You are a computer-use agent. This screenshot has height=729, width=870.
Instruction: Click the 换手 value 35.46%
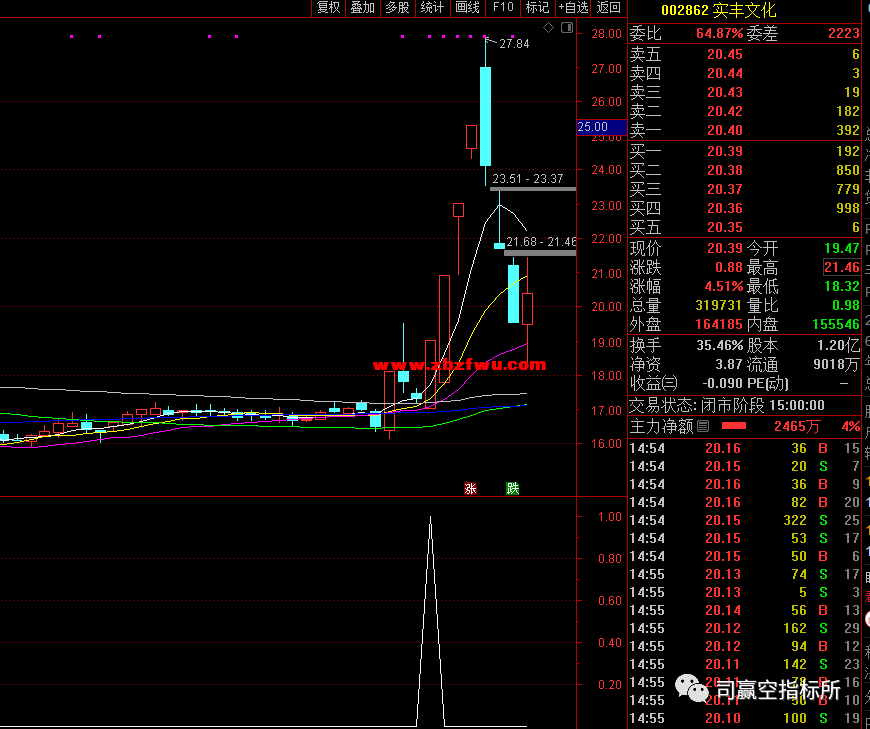pos(720,346)
